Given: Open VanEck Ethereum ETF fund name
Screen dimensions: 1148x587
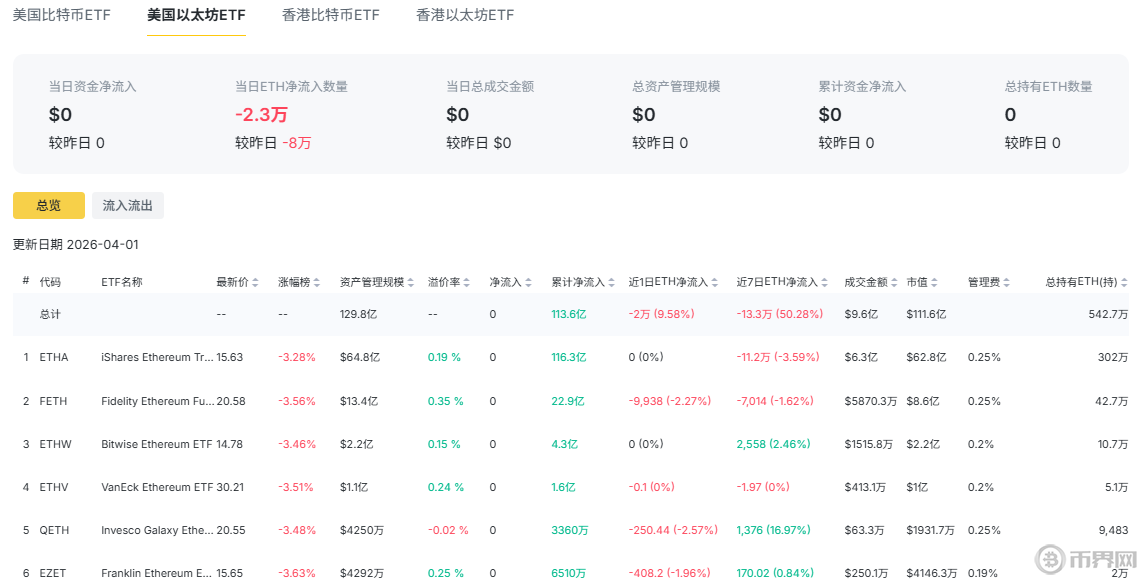Looking at the screenshot, I should 157,487.
